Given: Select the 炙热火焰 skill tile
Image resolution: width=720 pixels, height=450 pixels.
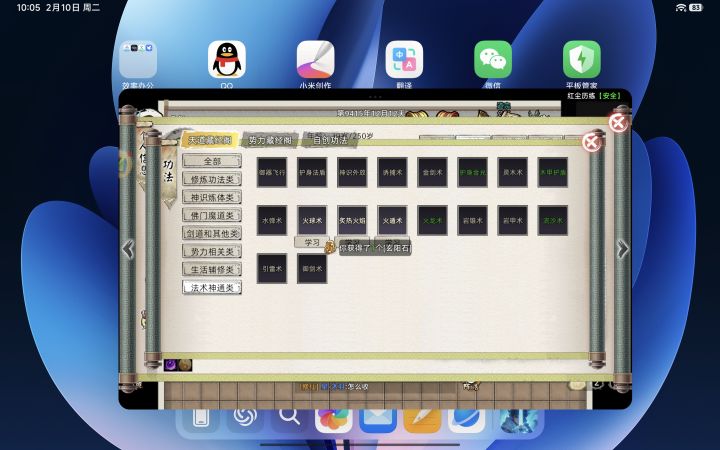Looking at the screenshot, I should coord(352,220).
